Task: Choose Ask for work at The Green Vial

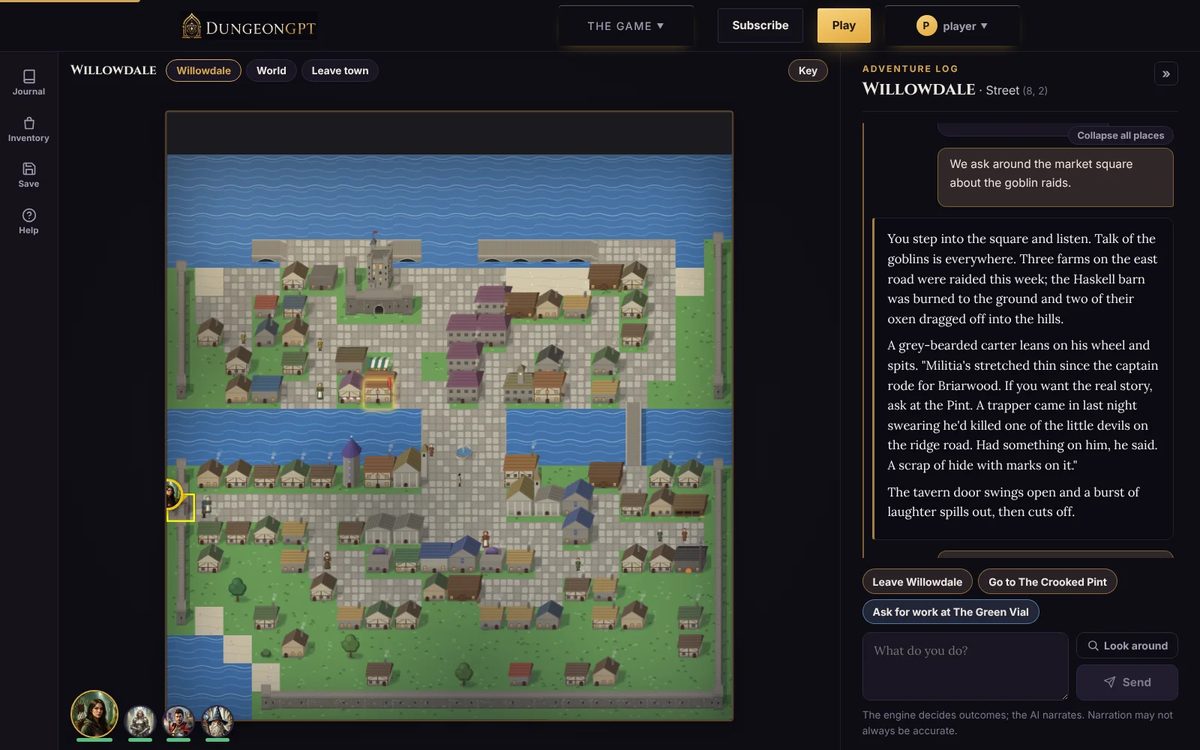Action: [x=951, y=612]
